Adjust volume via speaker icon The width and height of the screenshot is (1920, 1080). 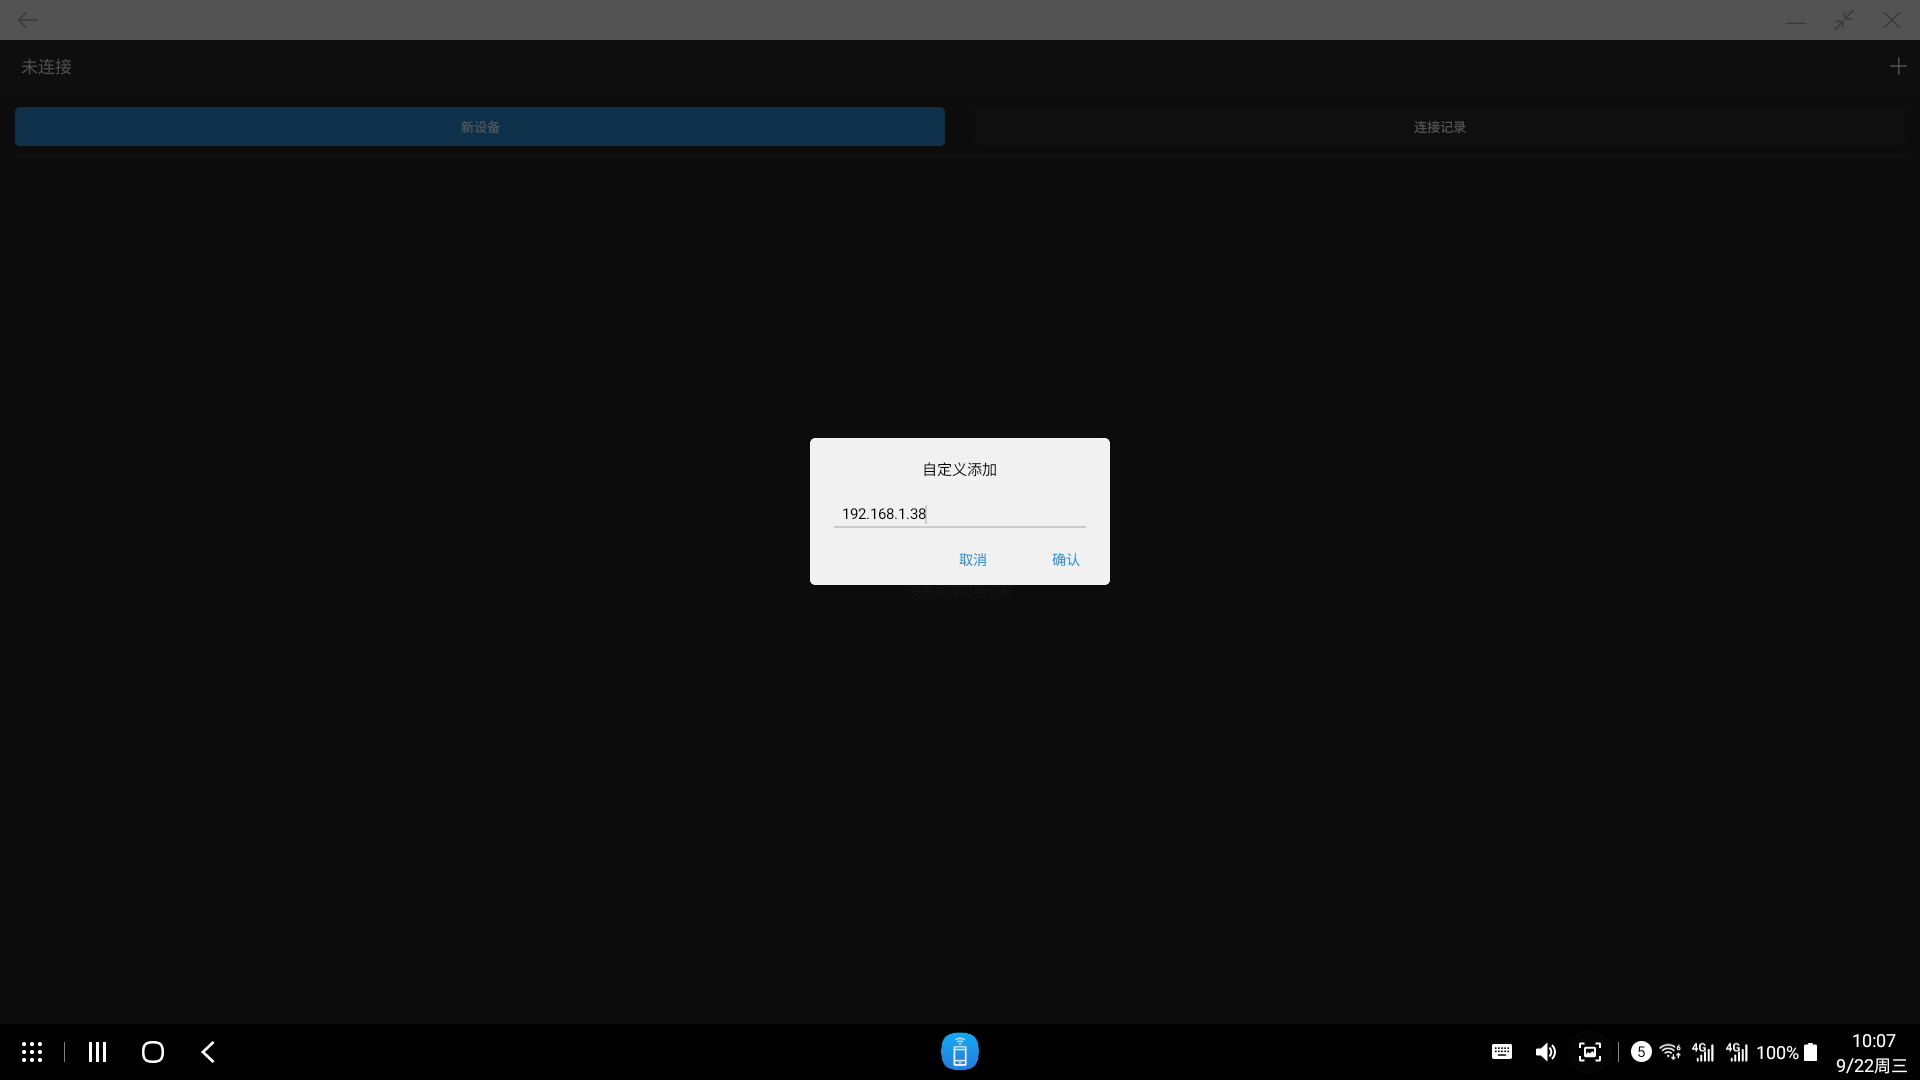coord(1546,1052)
